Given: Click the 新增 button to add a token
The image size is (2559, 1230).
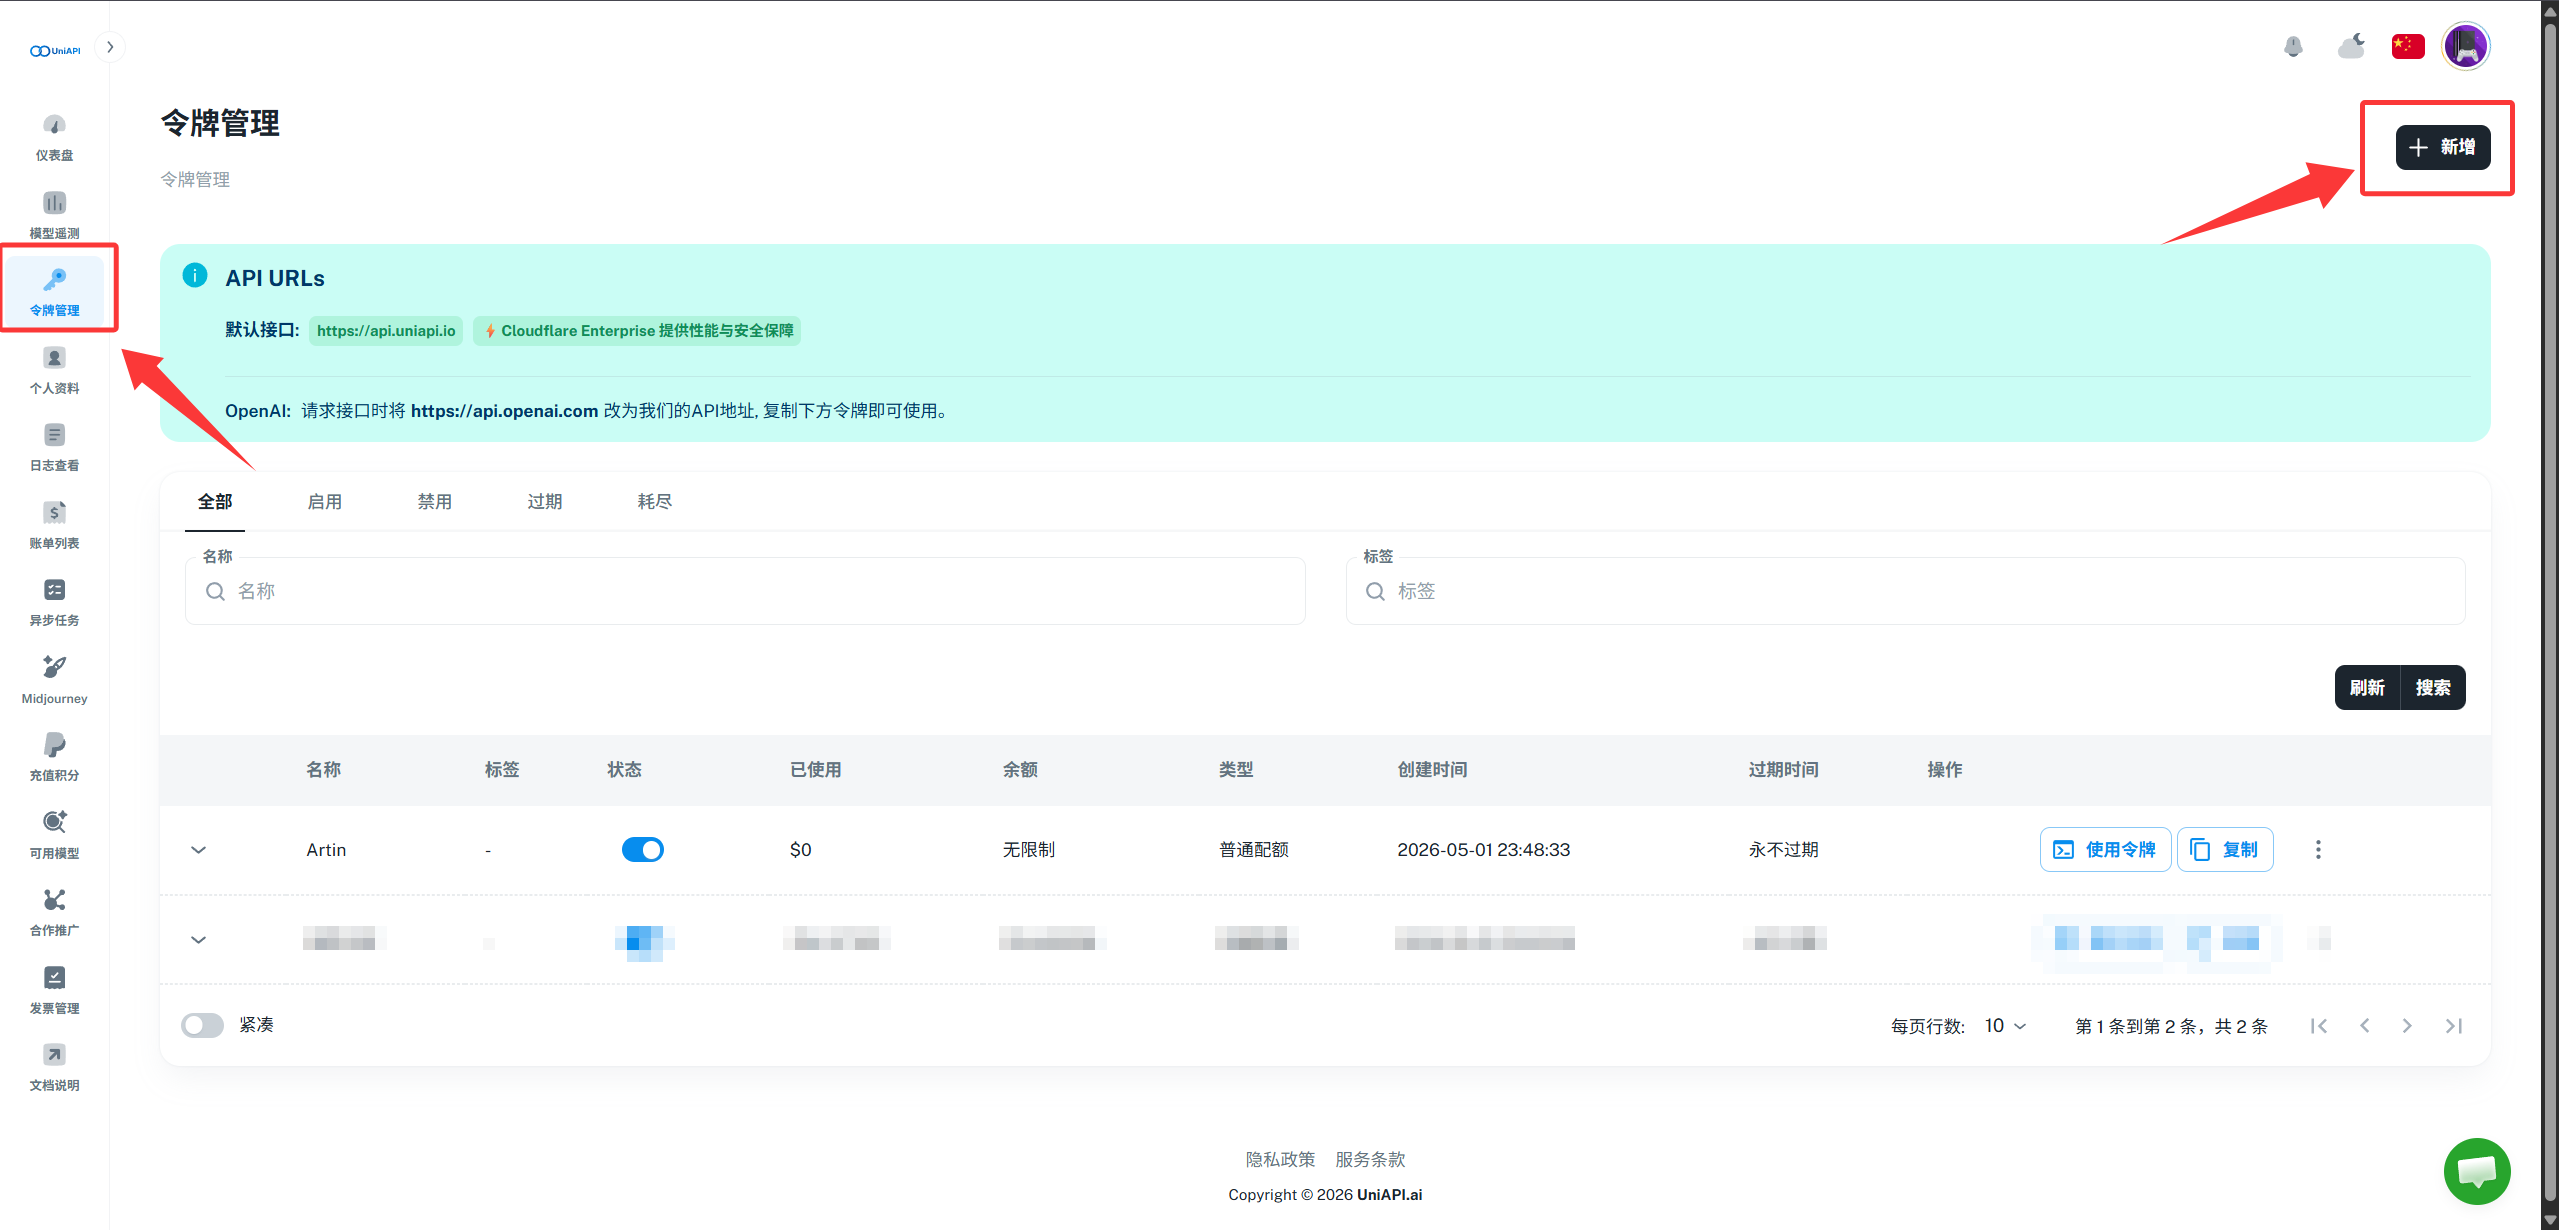Looking at the screenshot, I should tap(2442, 147).
